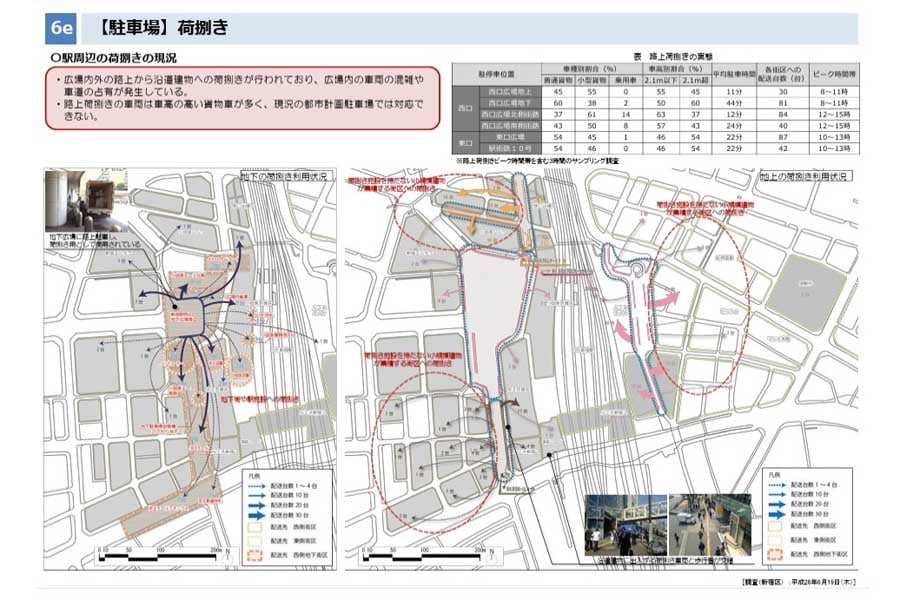Click the 駐停車位置 table header cell
This screenshot has height=600, width=900.
pos(496,74)
